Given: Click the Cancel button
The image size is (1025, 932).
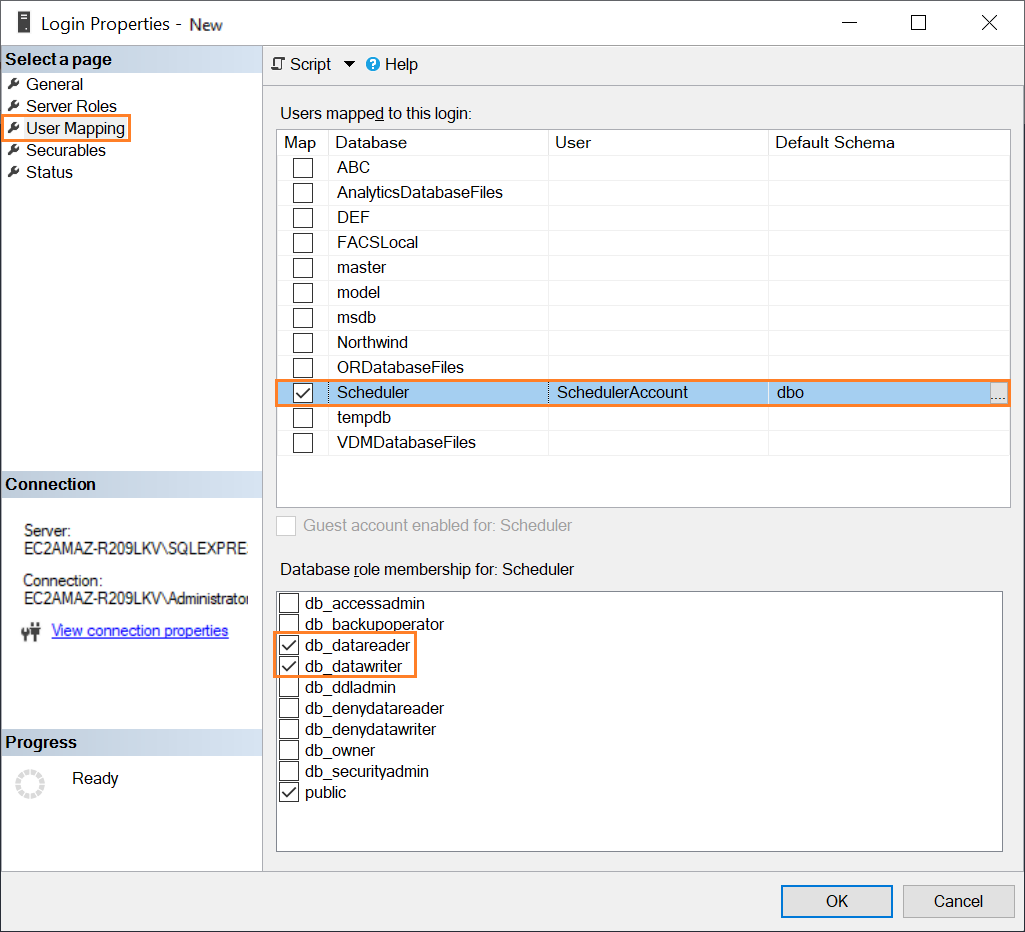Looking at the screenshot, I should coord(958,901).
